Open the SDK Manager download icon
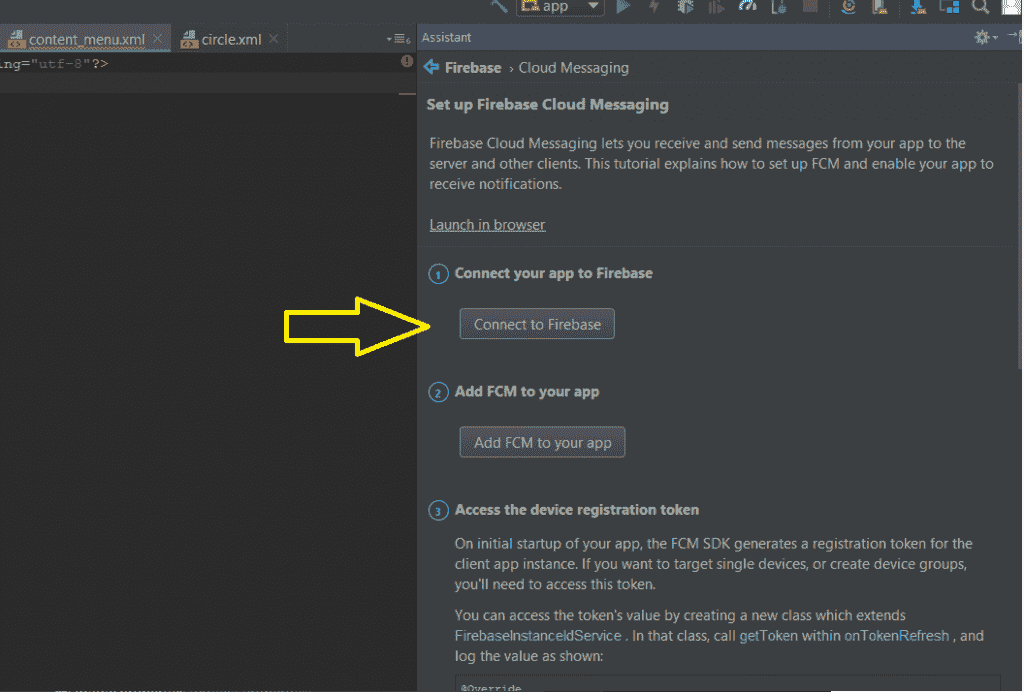Viewport: 1024px width, 692px height. pos(918,7)
